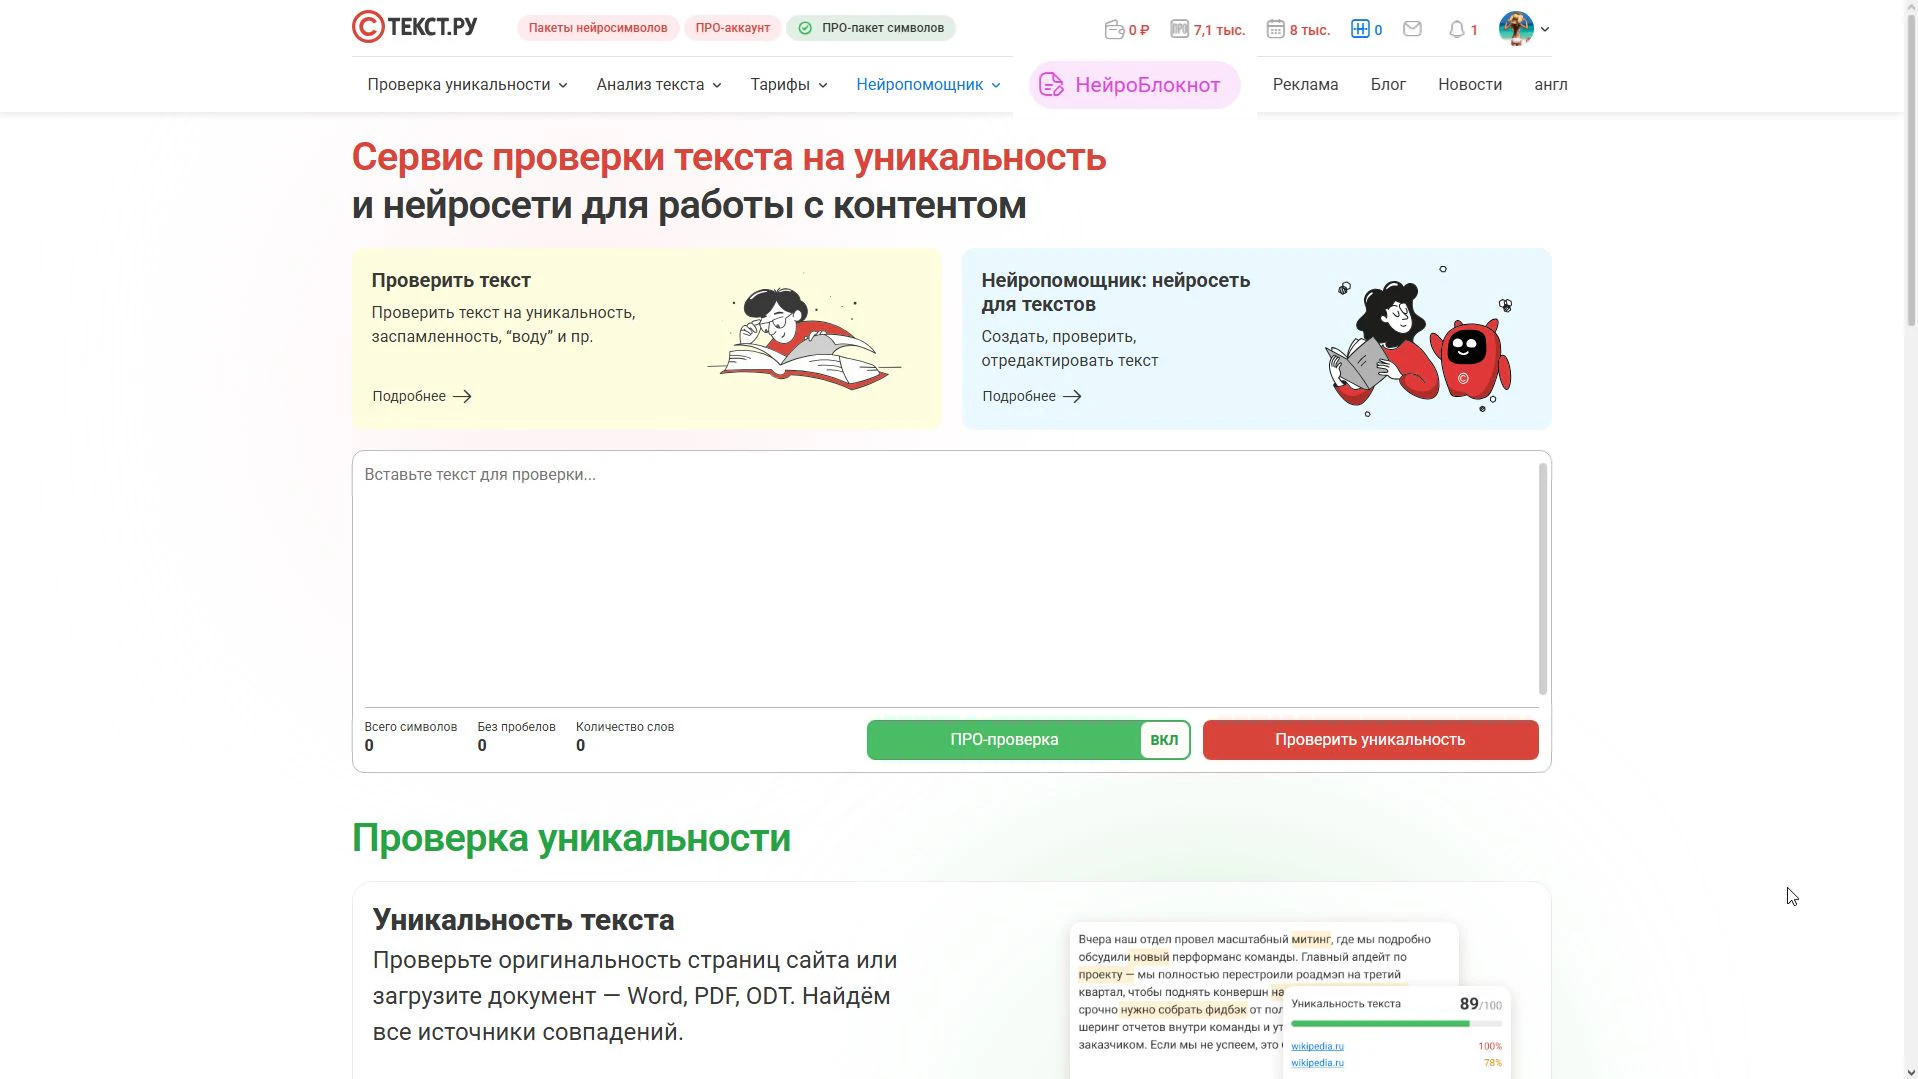Open the blue neurosymbols icon
Viewport: 1918px width, 1079px height.
click(x=1360, y=29)
